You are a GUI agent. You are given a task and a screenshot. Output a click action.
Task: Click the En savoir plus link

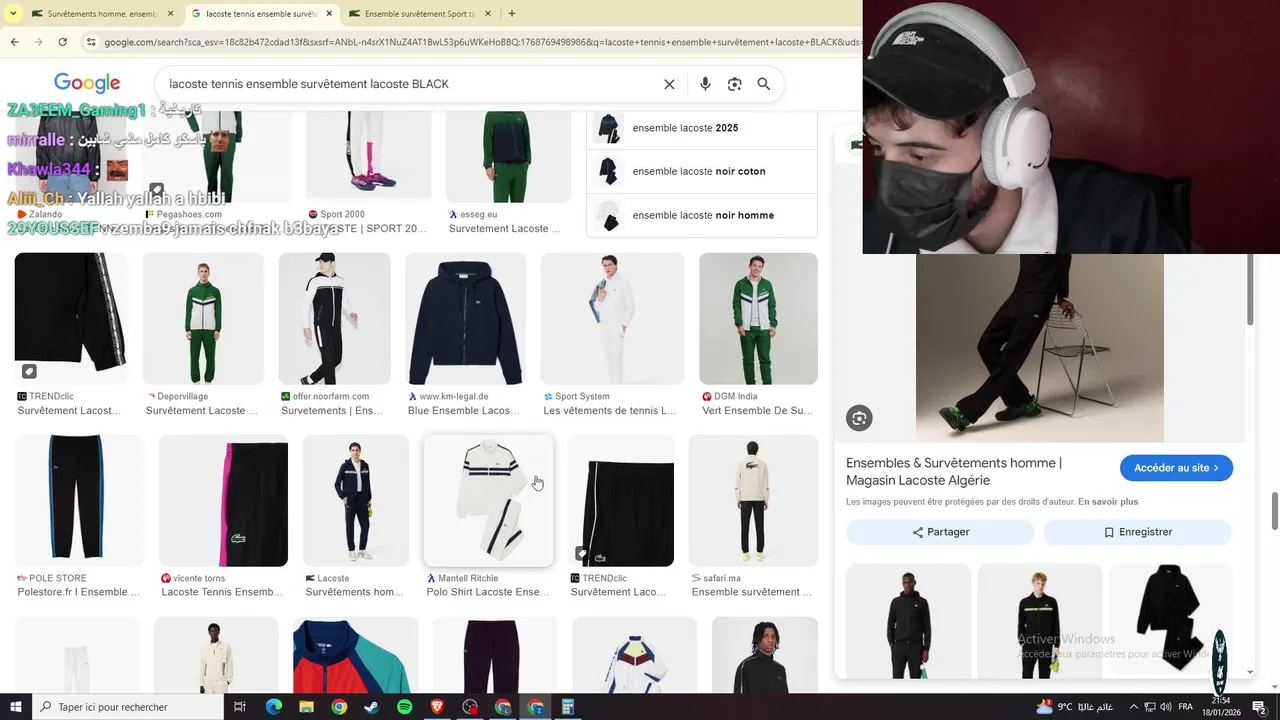point(1108,502)
